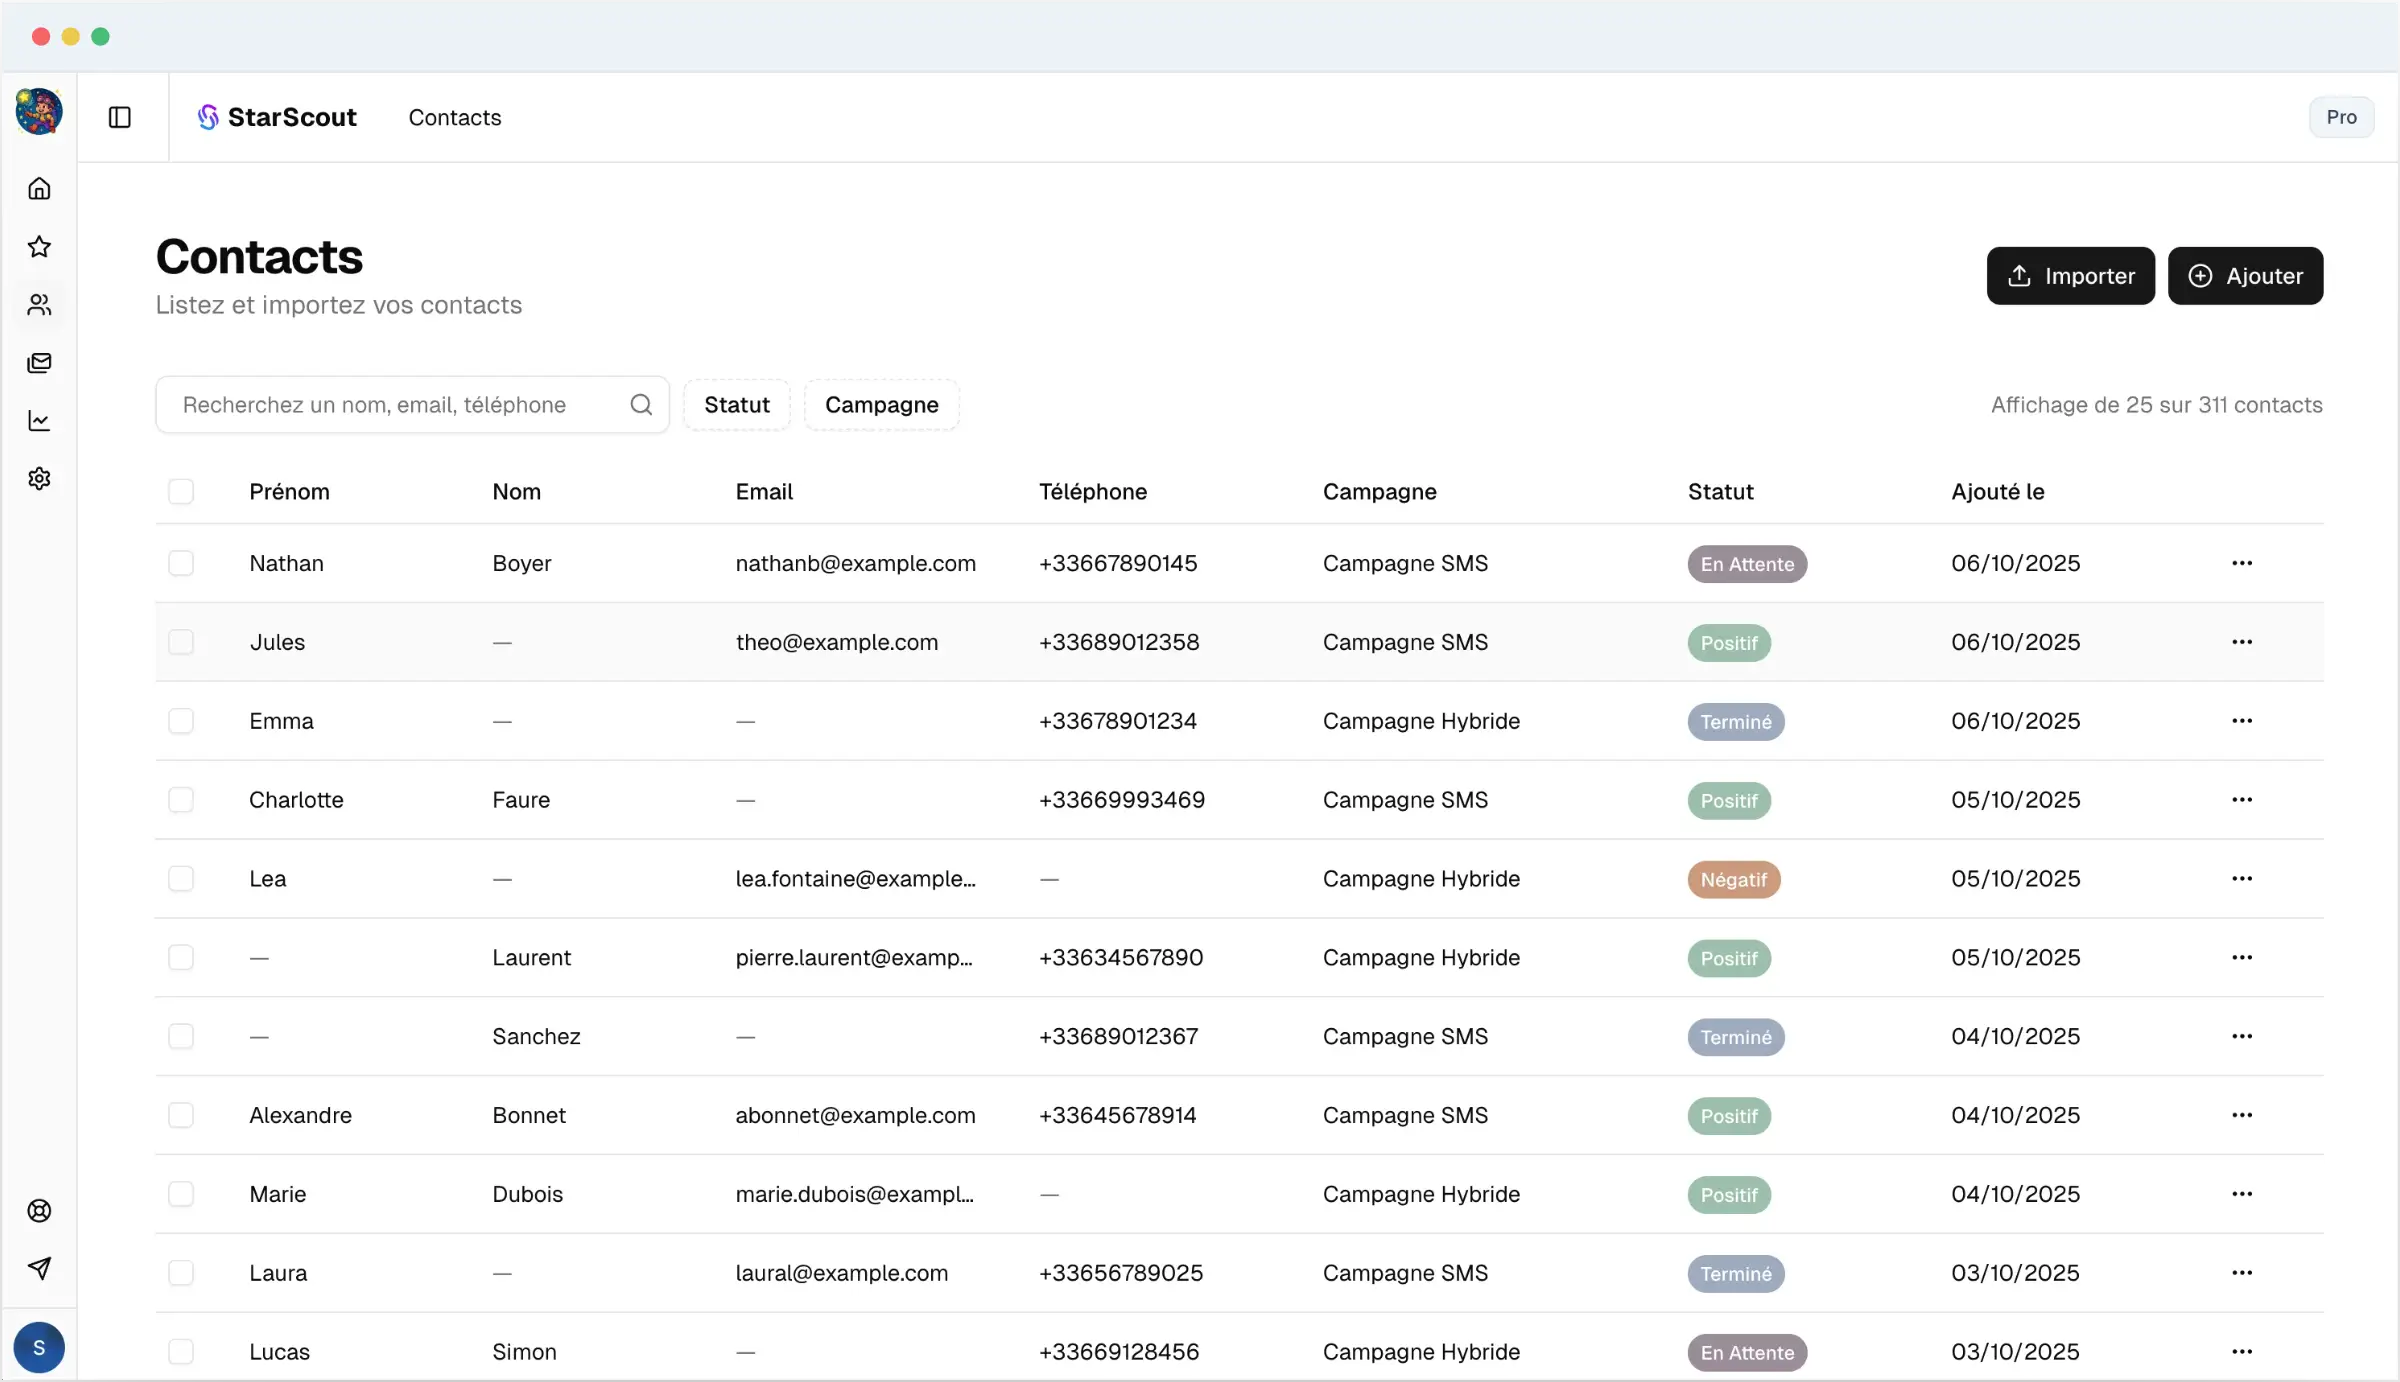Toggle the sidebar collapse icon in the header

pyautogui.click(x=120, y=117)
